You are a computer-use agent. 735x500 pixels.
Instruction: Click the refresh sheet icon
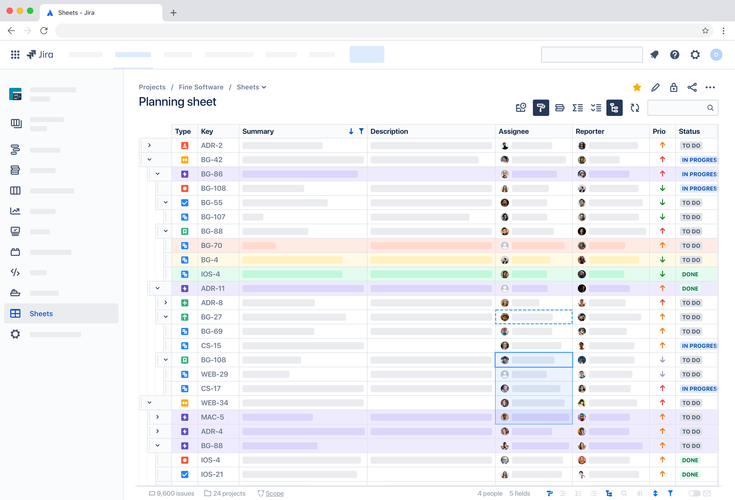[635, 108]
